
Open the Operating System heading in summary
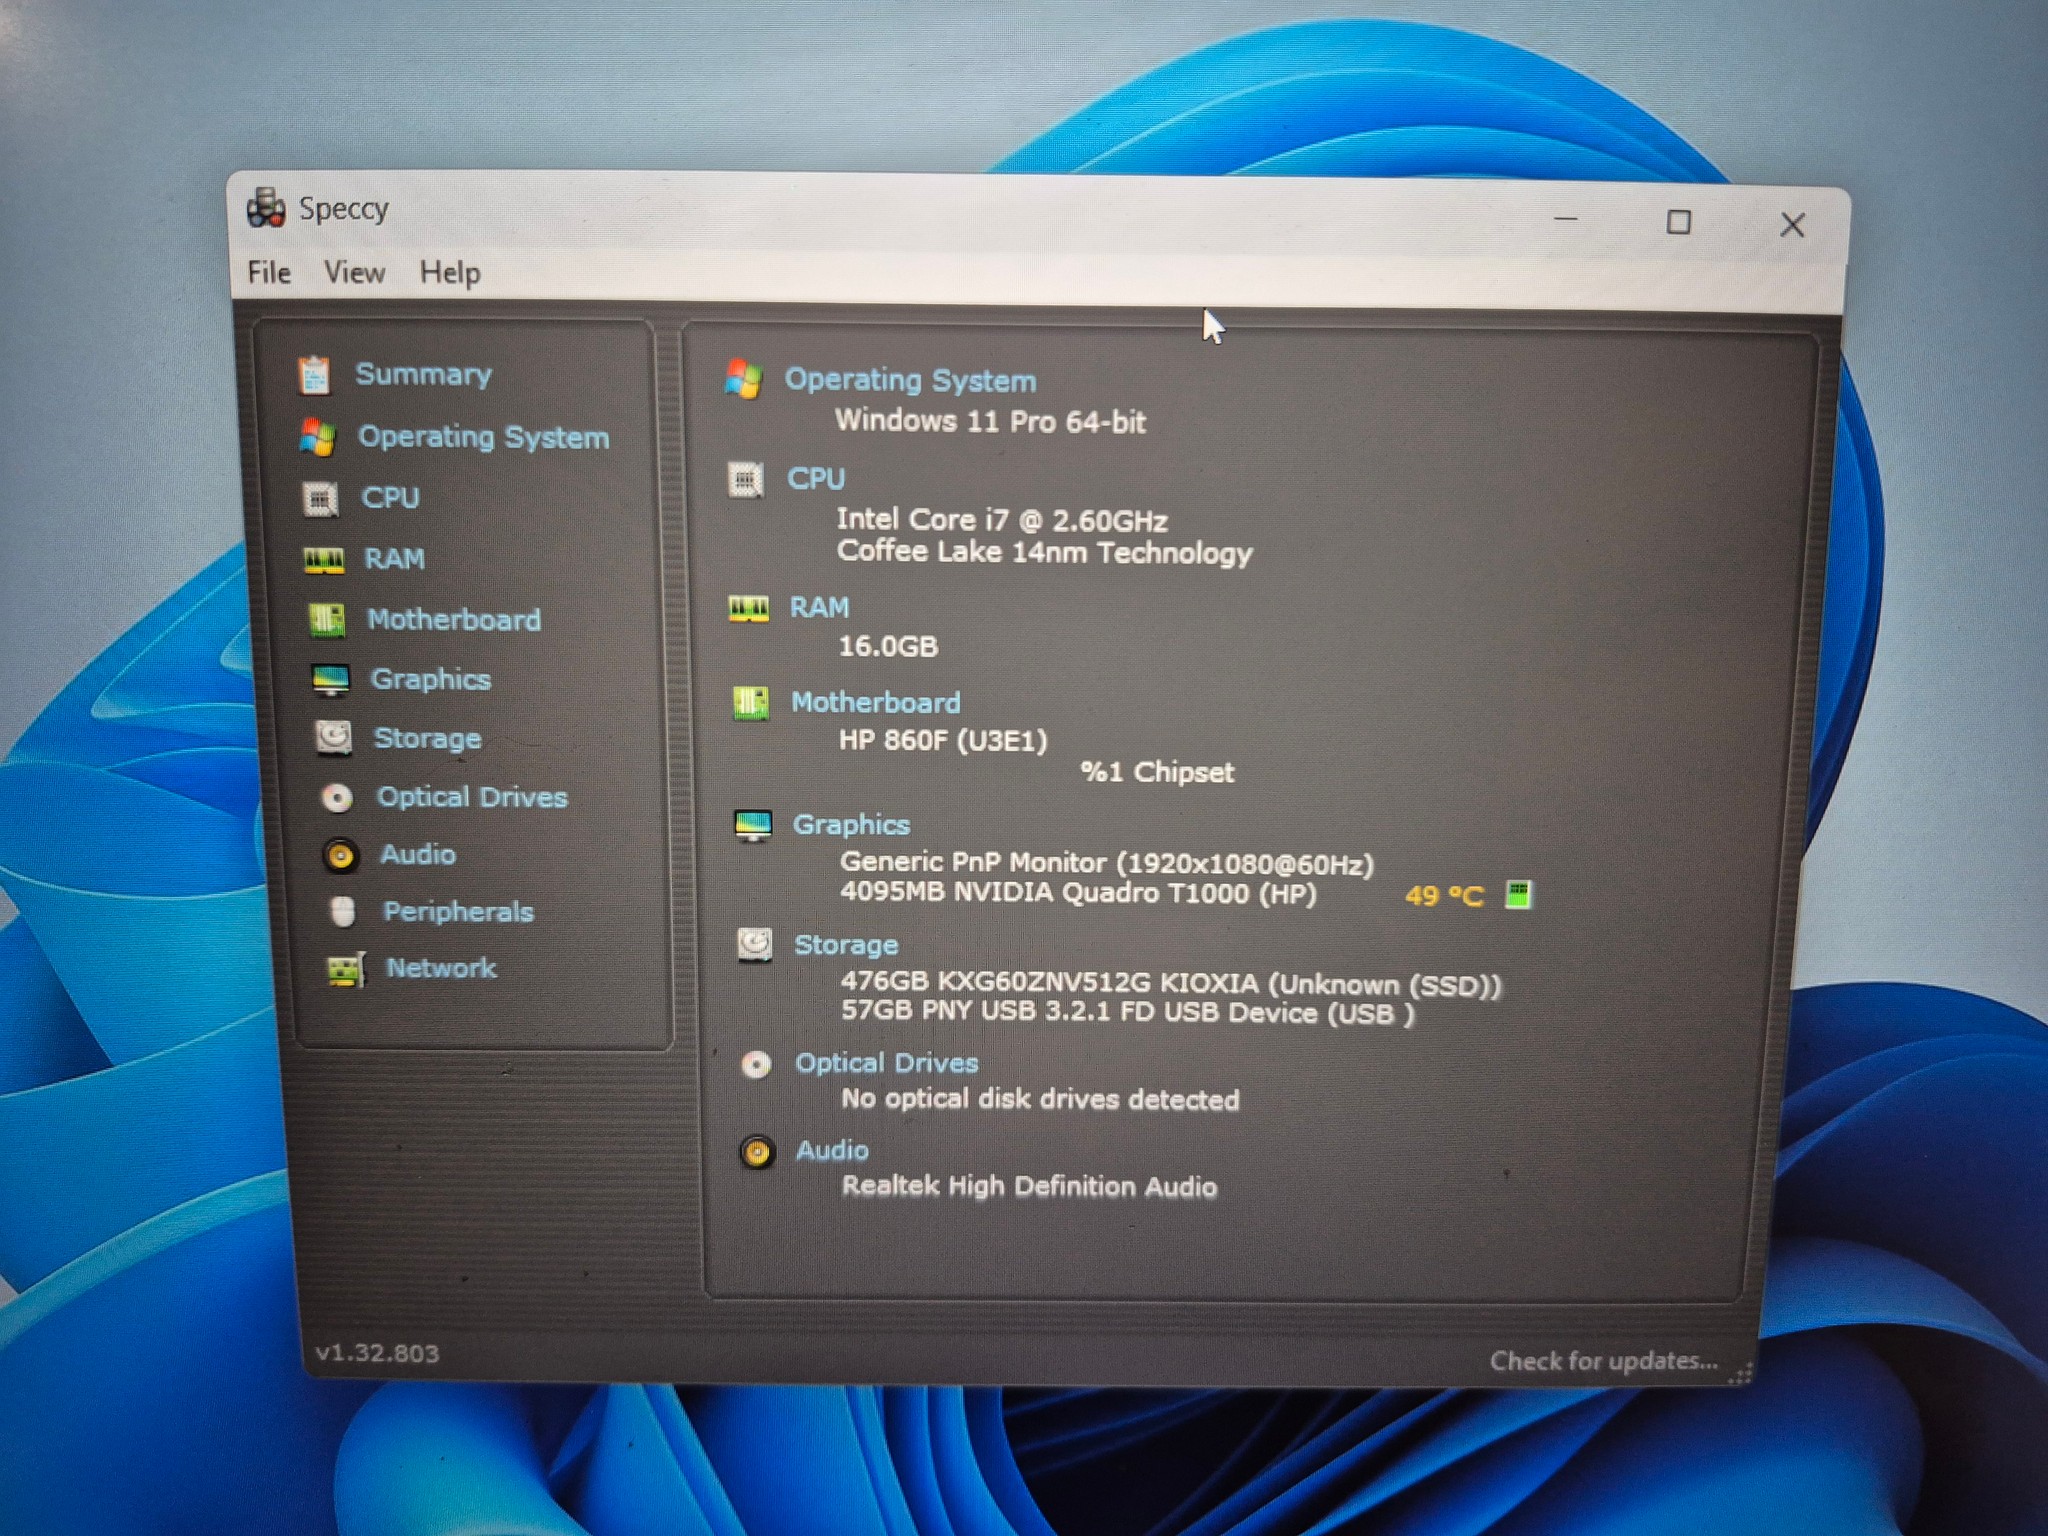coord(910,380)
